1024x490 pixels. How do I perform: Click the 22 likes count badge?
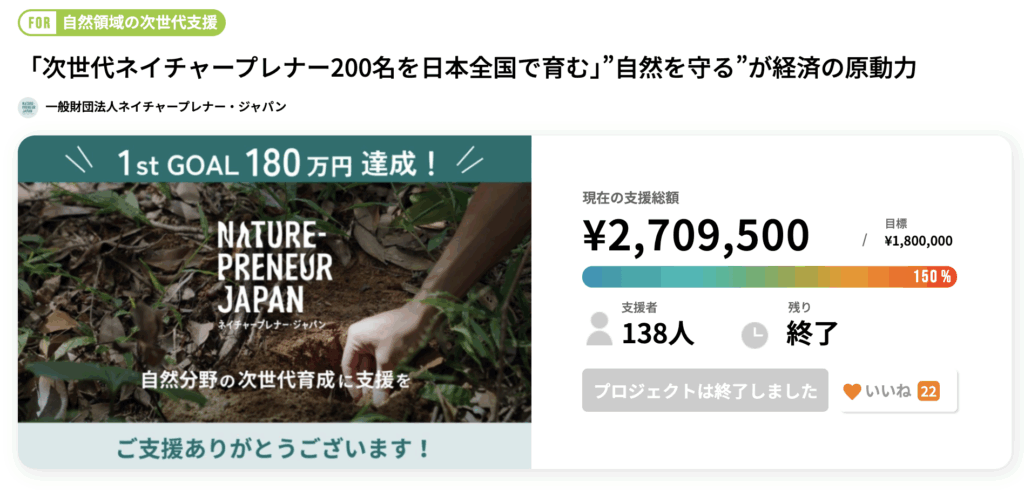tap(928, 391)
